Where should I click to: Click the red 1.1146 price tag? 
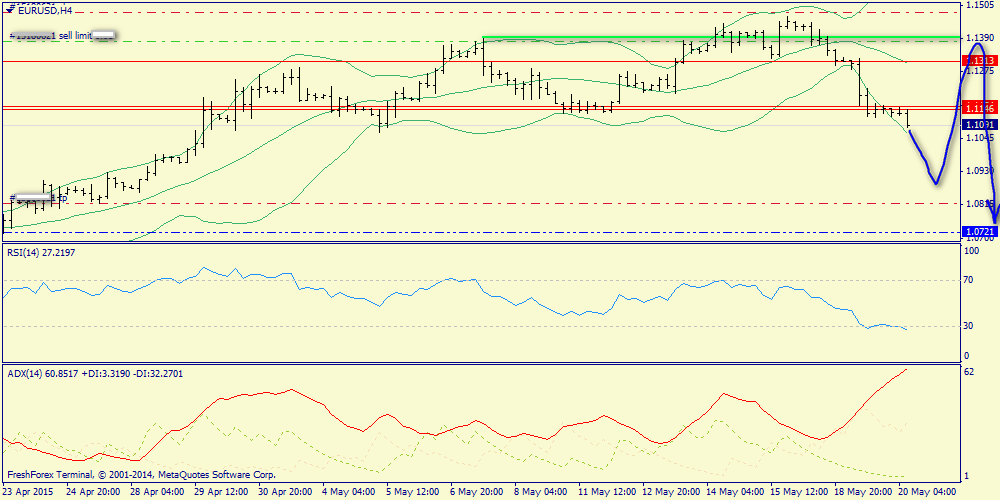point(979,106)
